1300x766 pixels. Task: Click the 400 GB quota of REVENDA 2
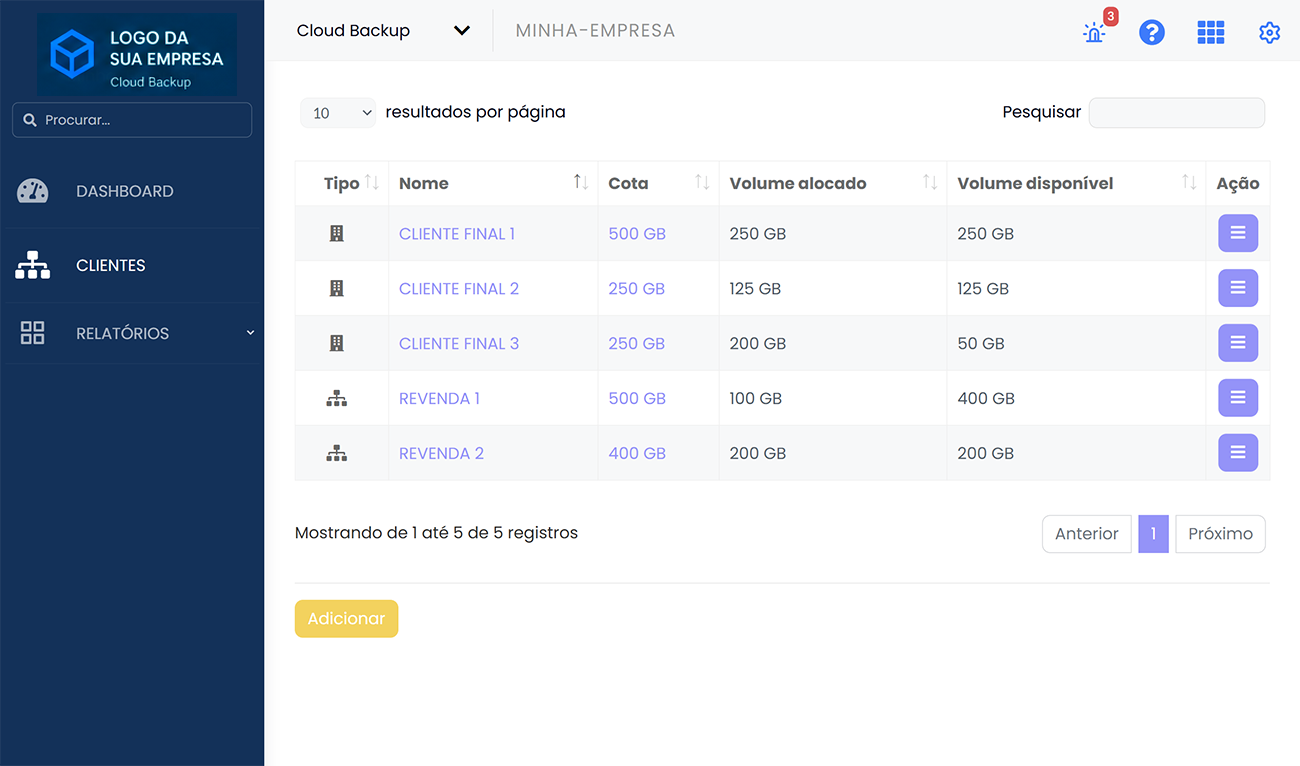(637, 454)
